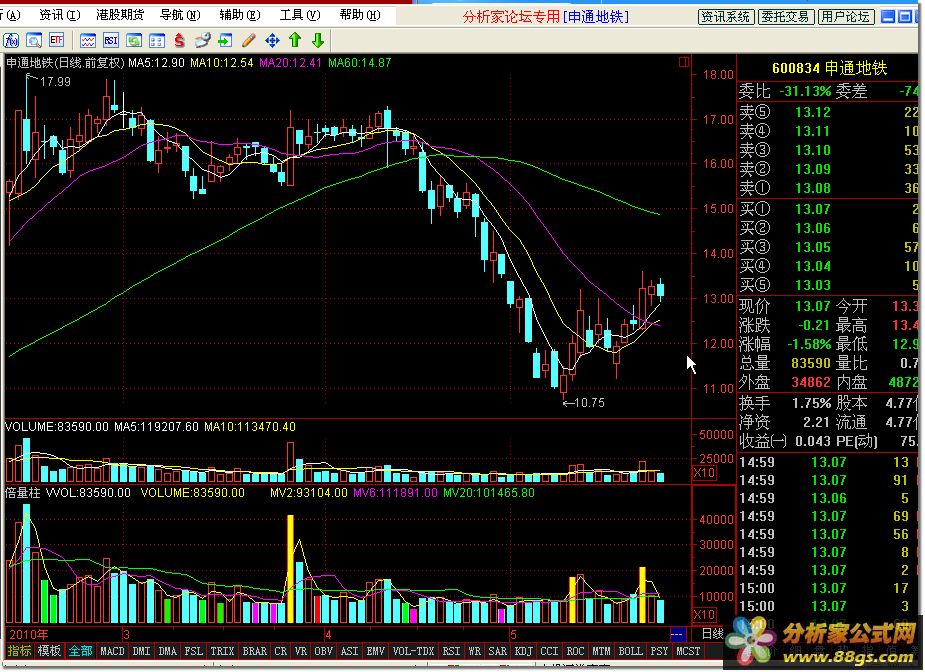Click the 委托交易 button
This screenshot has width=925, height=672.
coord(786,17)
